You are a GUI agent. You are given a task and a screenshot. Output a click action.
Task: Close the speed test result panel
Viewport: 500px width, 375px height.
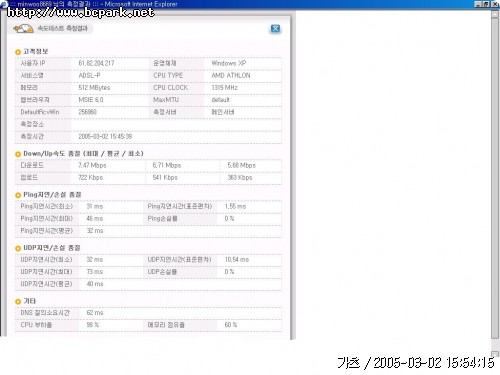tap(275, 29)
